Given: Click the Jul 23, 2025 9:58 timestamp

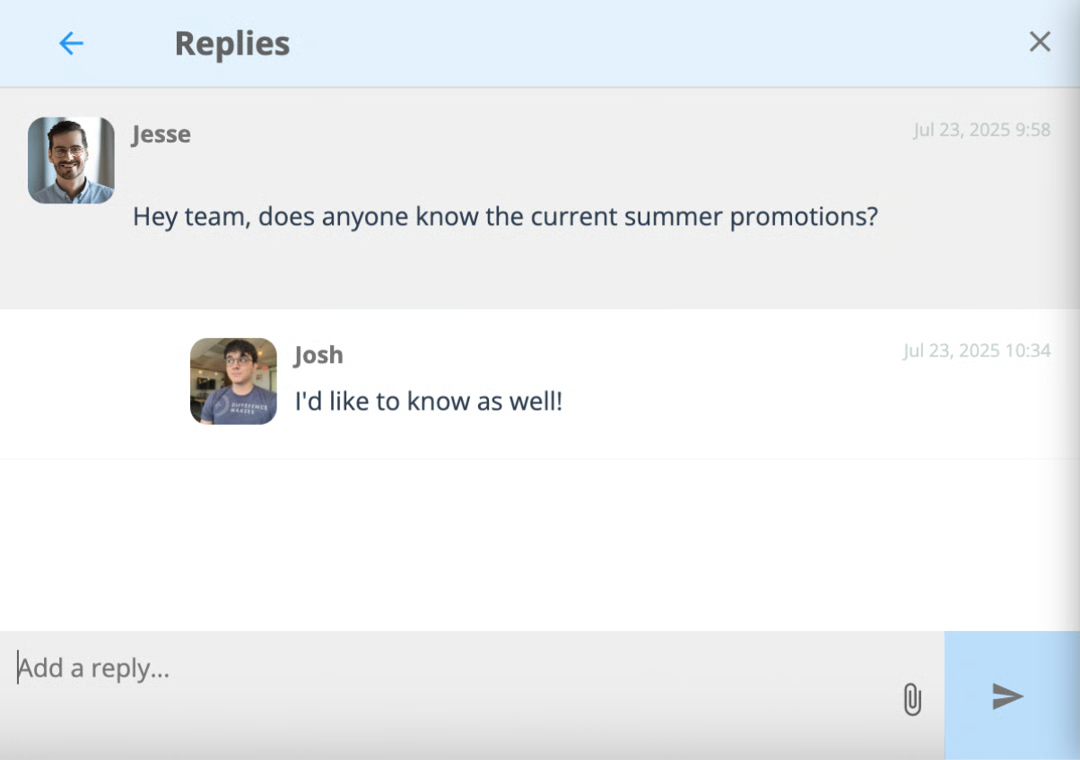Looking at the screenshot, I should point(982,130).
